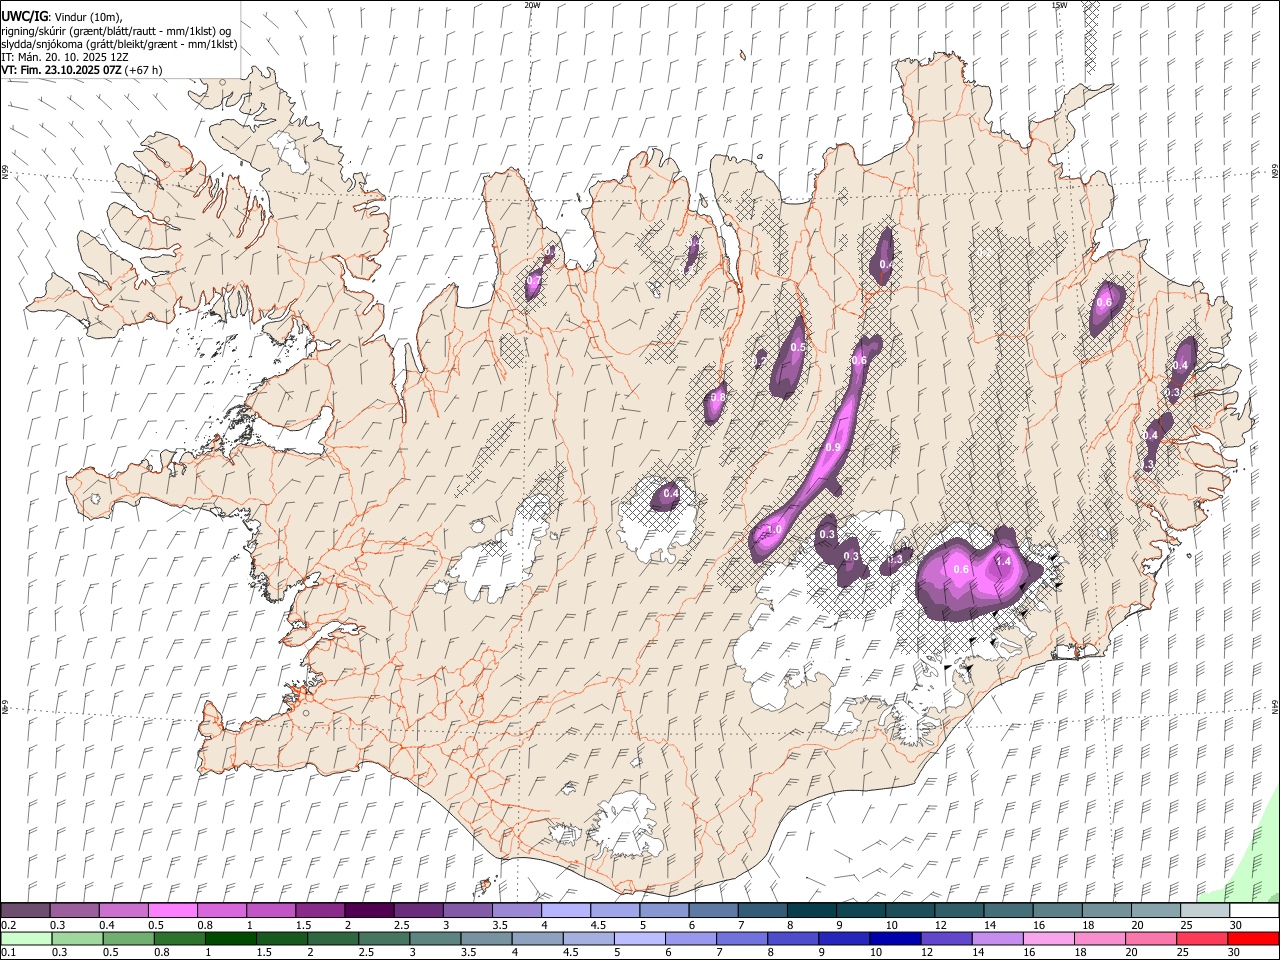Pick the darkest green 1 swatch in the rain legend
Screen dimensions: 1280x960
[230, 939]
